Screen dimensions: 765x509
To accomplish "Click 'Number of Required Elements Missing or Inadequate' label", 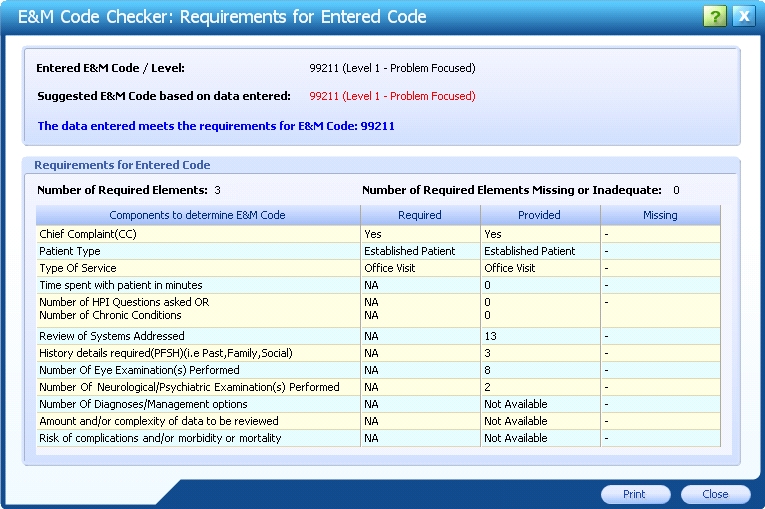I will (512, 190).
